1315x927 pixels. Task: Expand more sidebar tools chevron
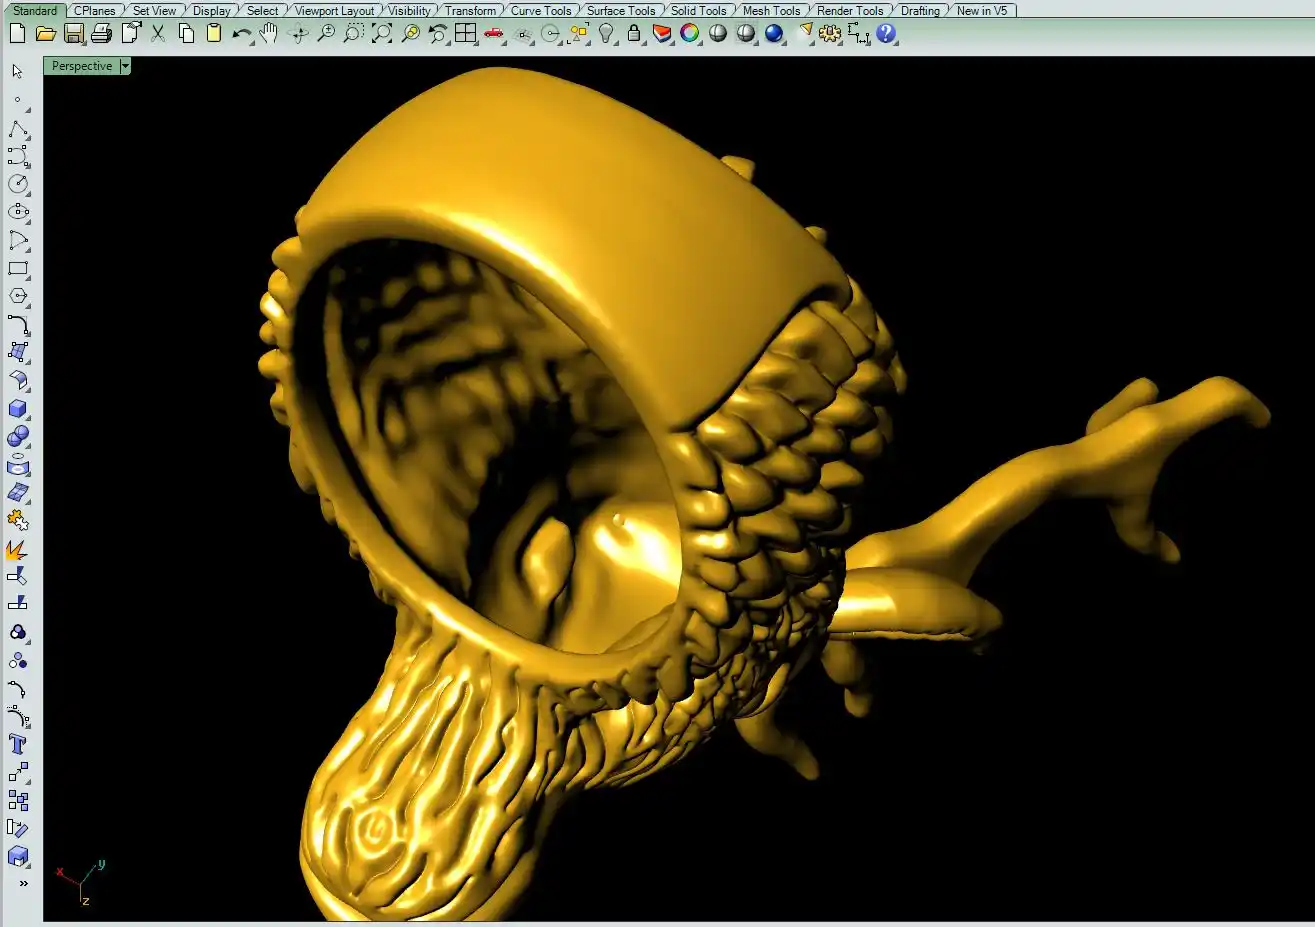pos(23,884)
